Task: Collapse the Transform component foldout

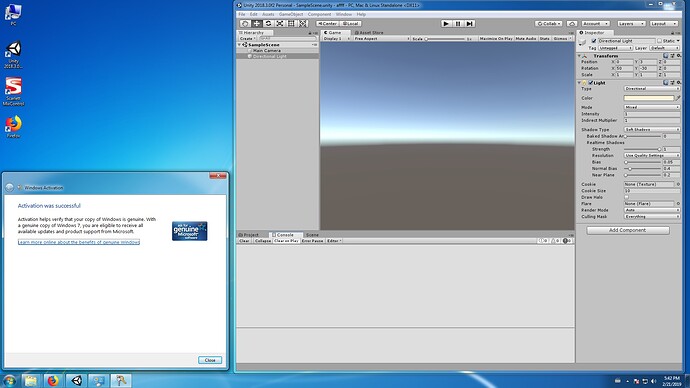Action: tap(579, 56)
